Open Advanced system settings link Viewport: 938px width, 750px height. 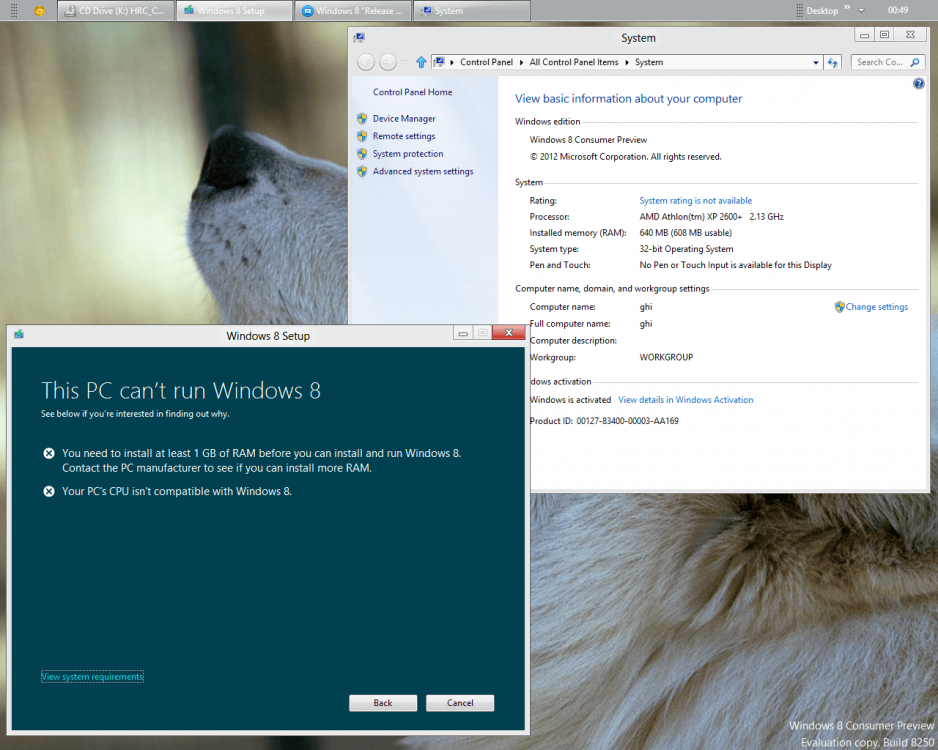point(423,171)
